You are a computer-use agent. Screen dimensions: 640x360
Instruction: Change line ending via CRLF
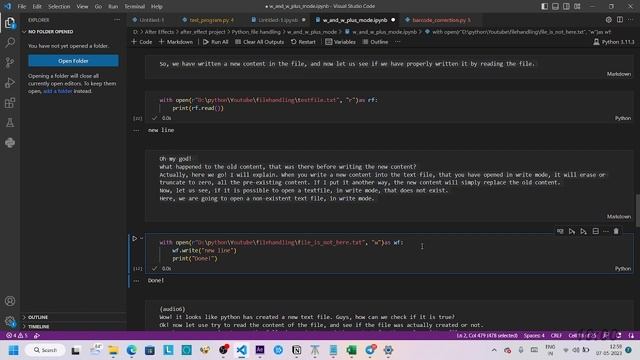click(x=556, y=336)
